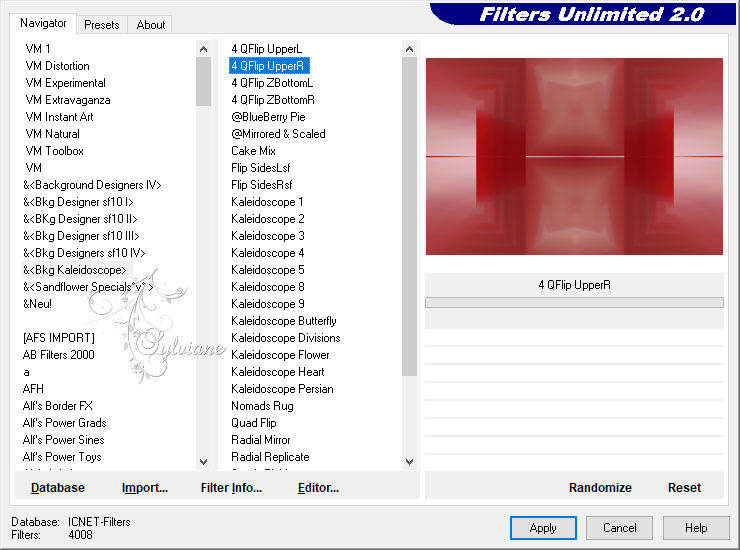Choose the @Mirrored & Scaled filter
Viewport: 740px width, 550px height.
pos(278,134)
